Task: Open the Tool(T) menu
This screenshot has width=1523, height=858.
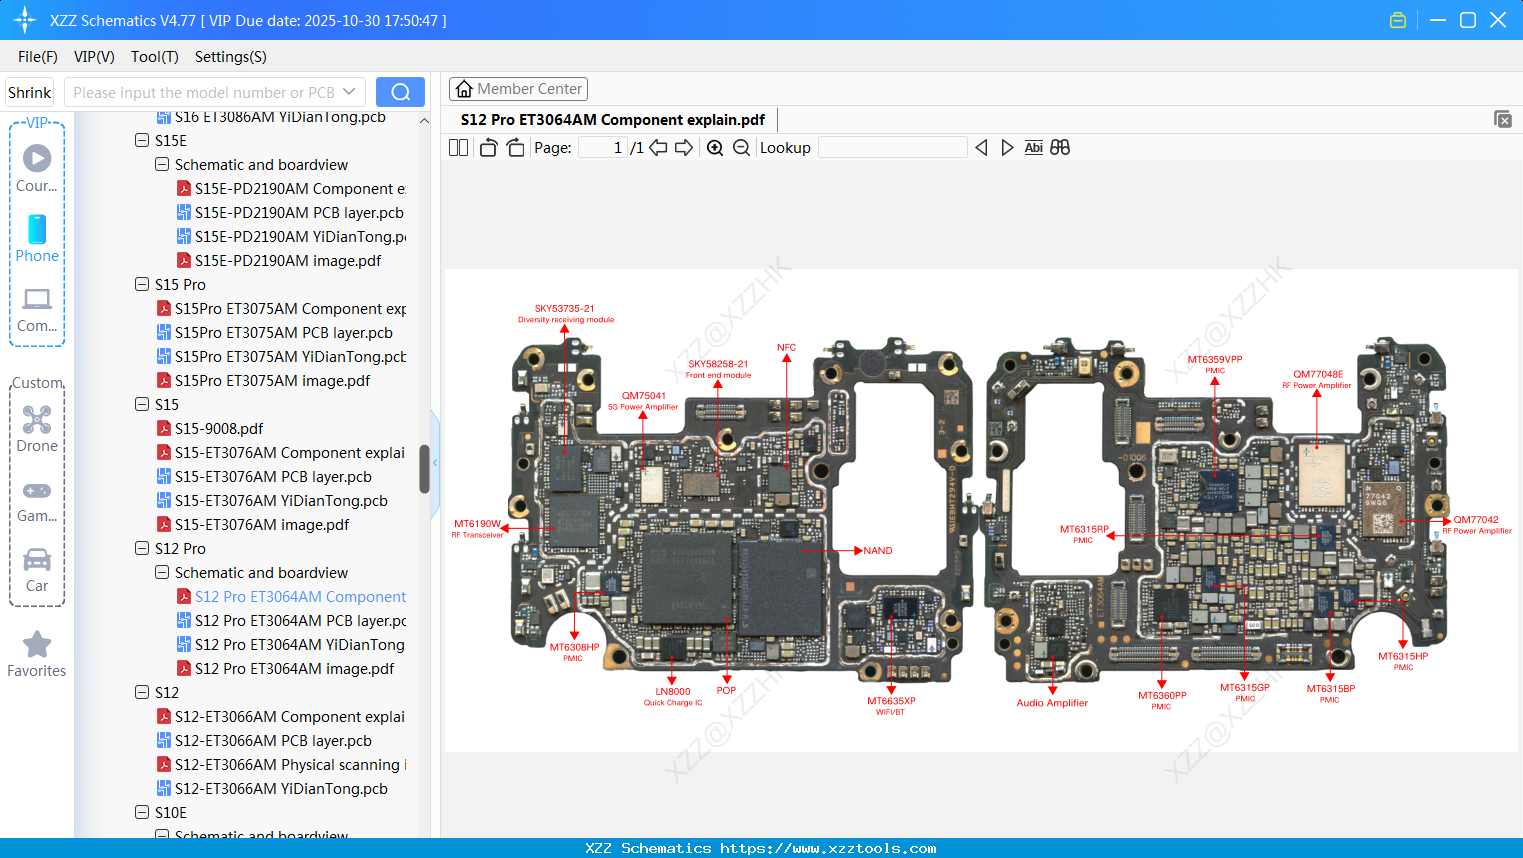Action: (x=154, y=57)
